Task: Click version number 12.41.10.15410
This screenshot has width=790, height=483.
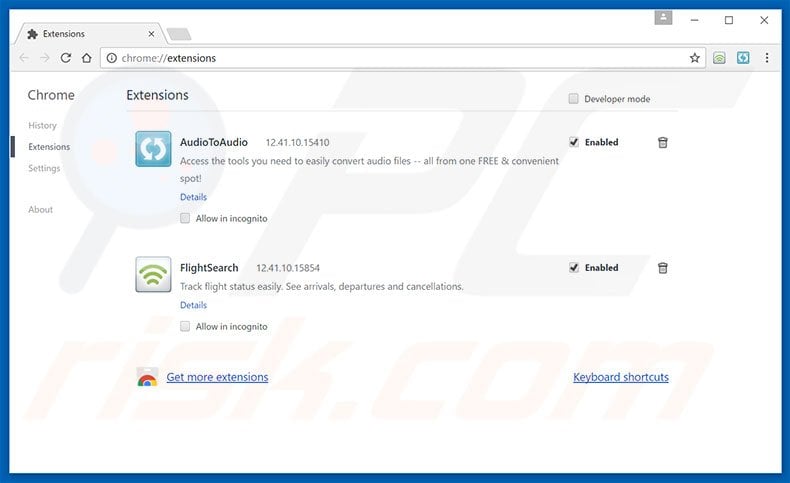Action: (297, 143)
